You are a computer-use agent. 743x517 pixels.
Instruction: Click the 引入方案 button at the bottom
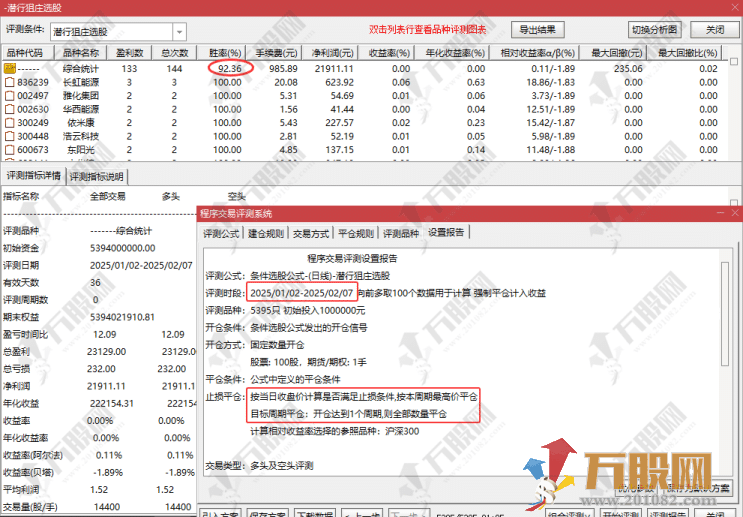[221, 514]
